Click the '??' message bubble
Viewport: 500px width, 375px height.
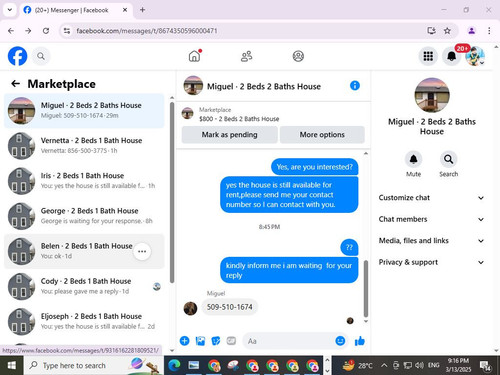[x=349, y=247]
